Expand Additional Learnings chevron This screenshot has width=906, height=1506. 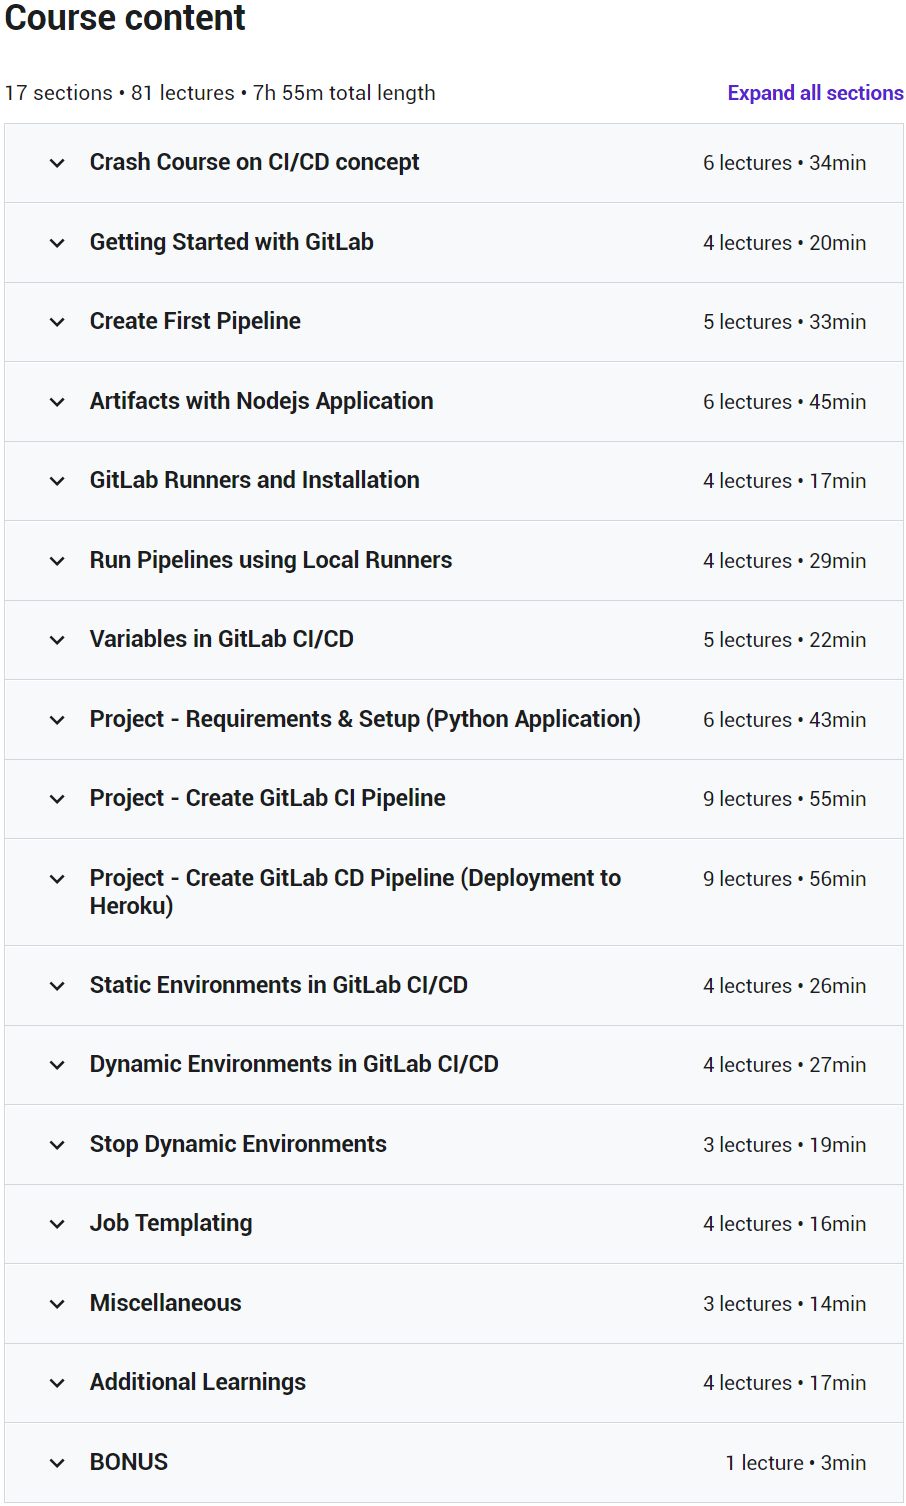(57, 1383)
